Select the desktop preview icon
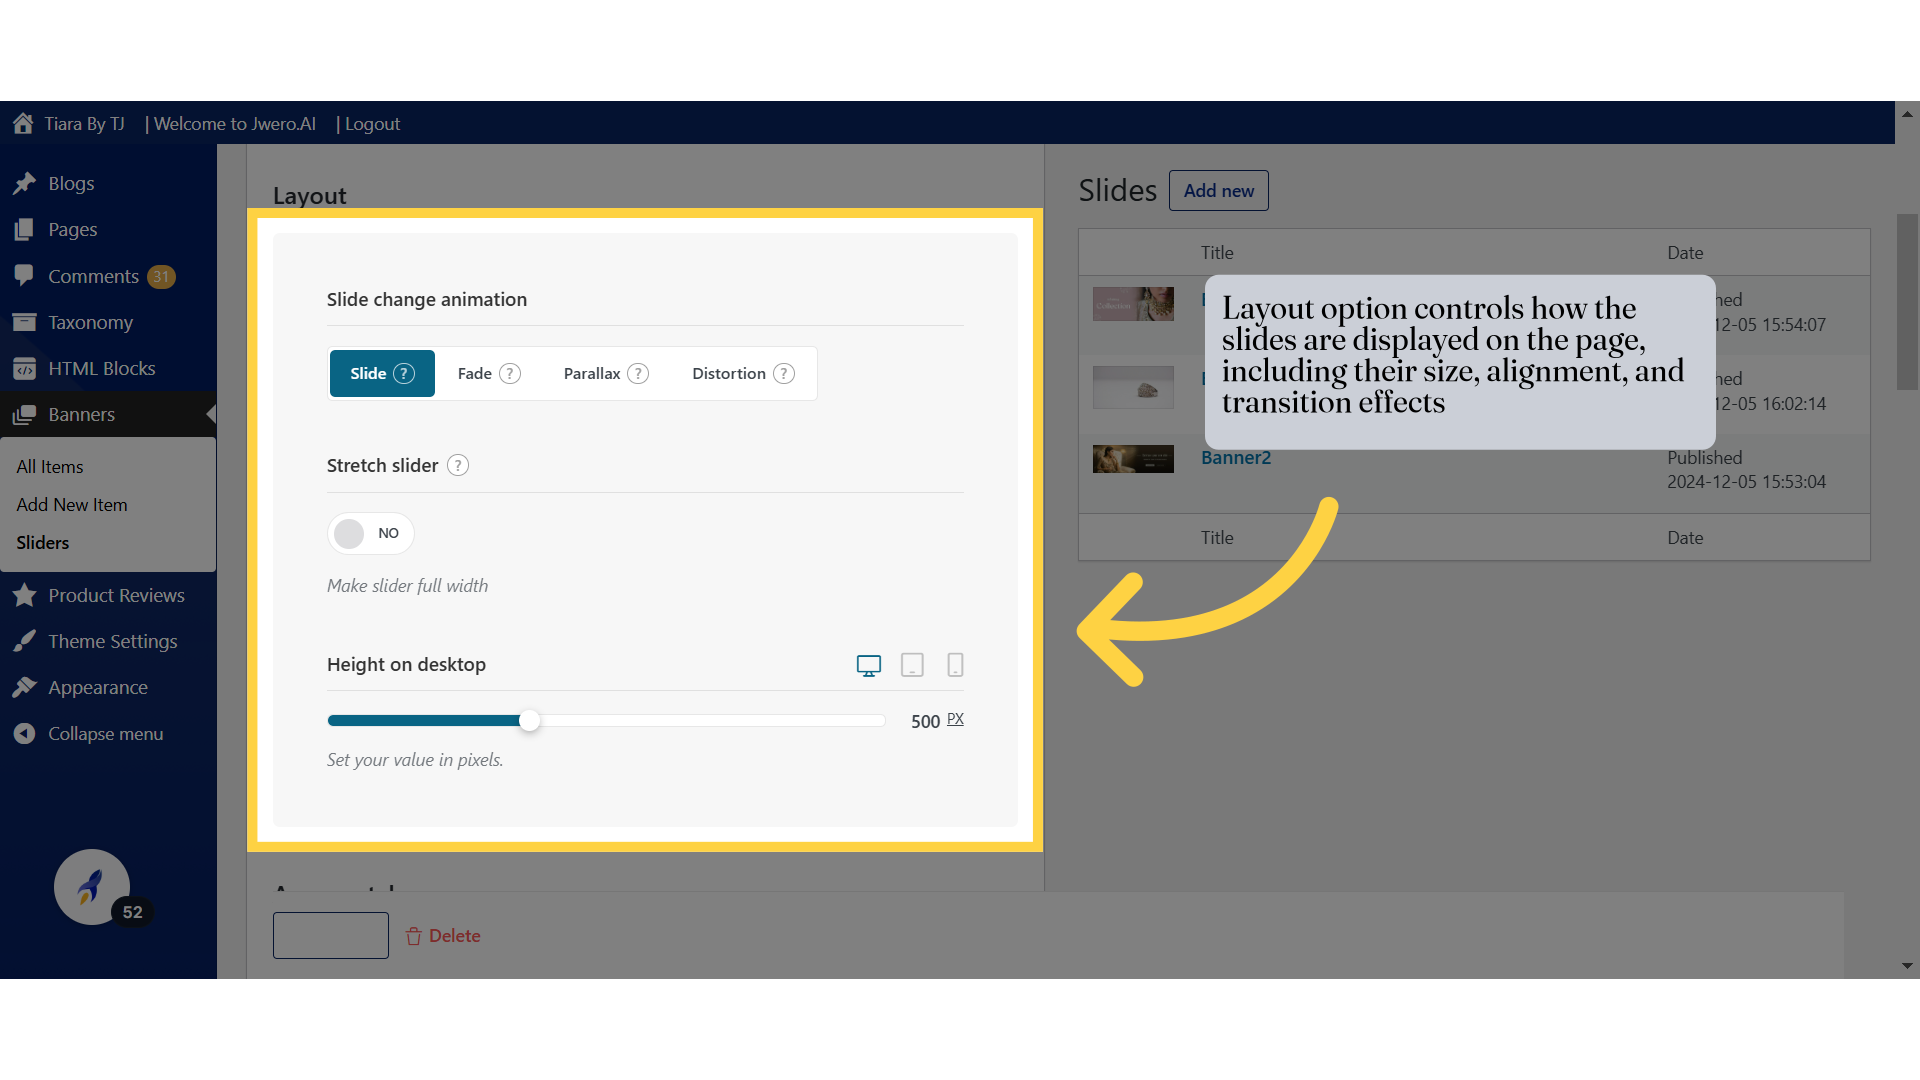1920x1080 pixels. point(869,665)
